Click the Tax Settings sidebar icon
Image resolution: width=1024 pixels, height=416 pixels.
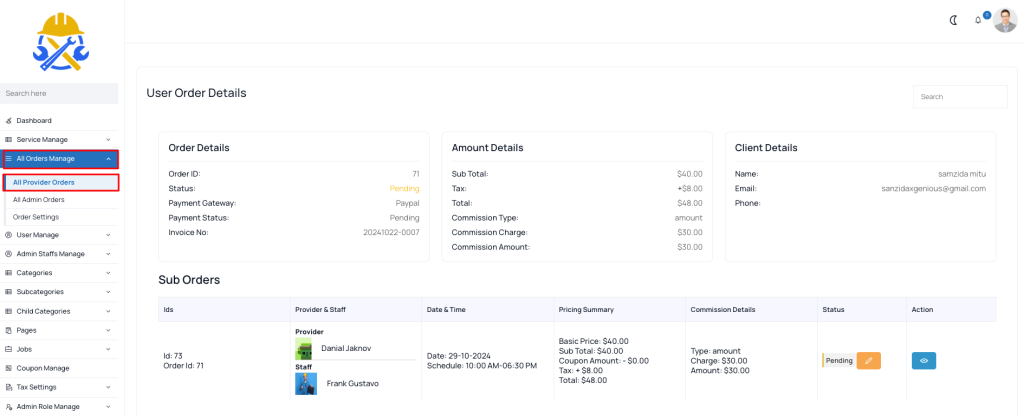click(x=8, y=387)
